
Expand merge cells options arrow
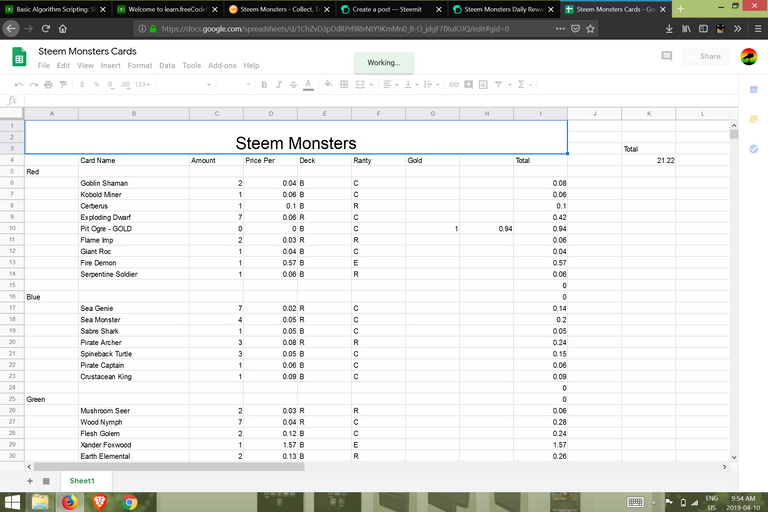371,85
